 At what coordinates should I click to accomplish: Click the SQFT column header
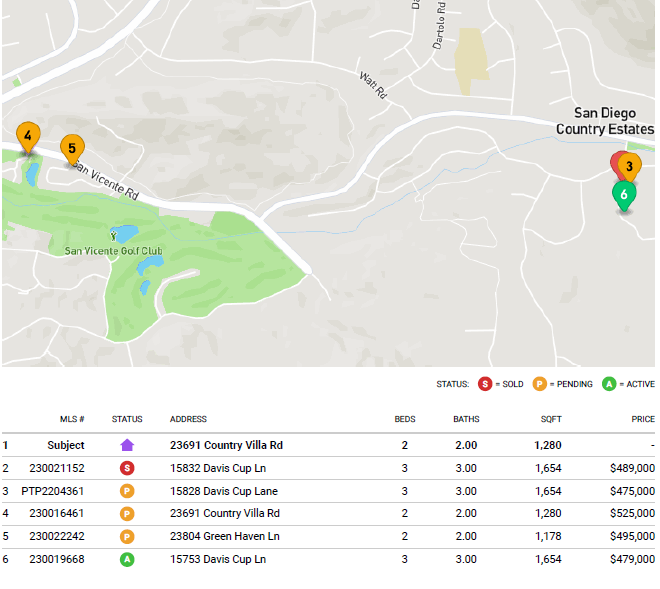(551, 419)
